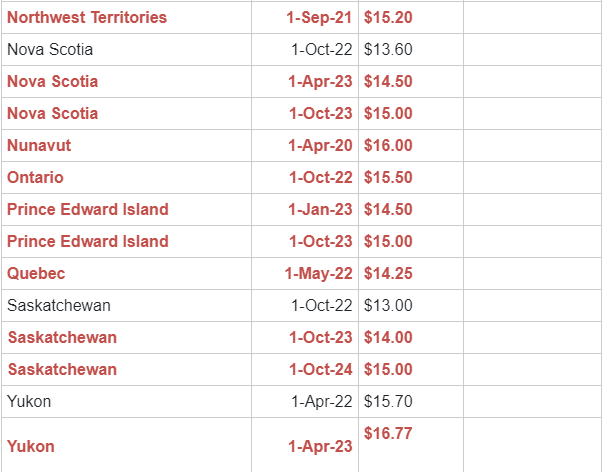Click the Northwest Territories cell
This screenshot has height=472, width=606.
(x=87, y=18)
